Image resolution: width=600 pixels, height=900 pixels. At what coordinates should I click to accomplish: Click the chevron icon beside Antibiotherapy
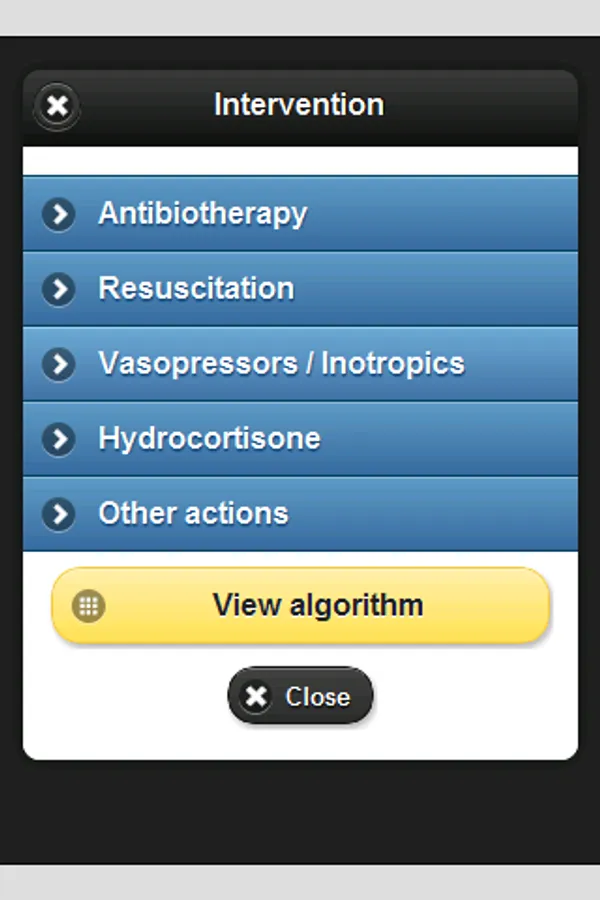click(59, 214)
